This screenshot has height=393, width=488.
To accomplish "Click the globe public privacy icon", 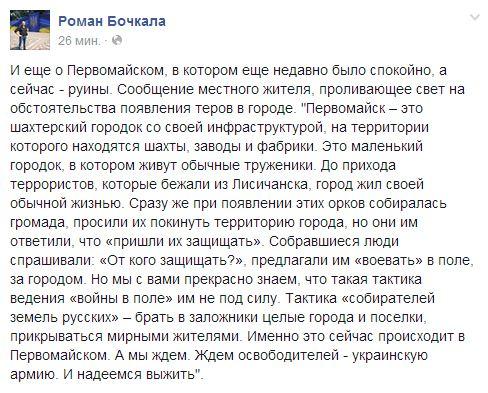I will tap(117, 40).
